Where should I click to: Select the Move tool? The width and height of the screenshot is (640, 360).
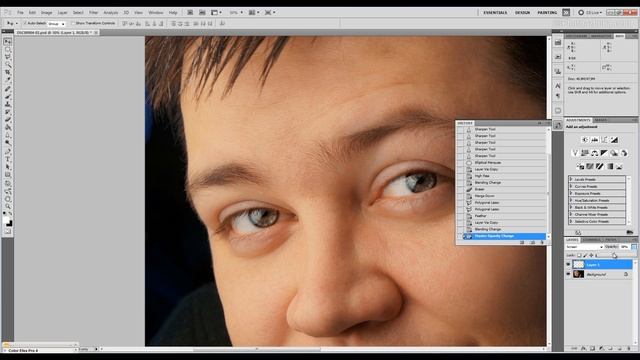(x=7, y=42)
